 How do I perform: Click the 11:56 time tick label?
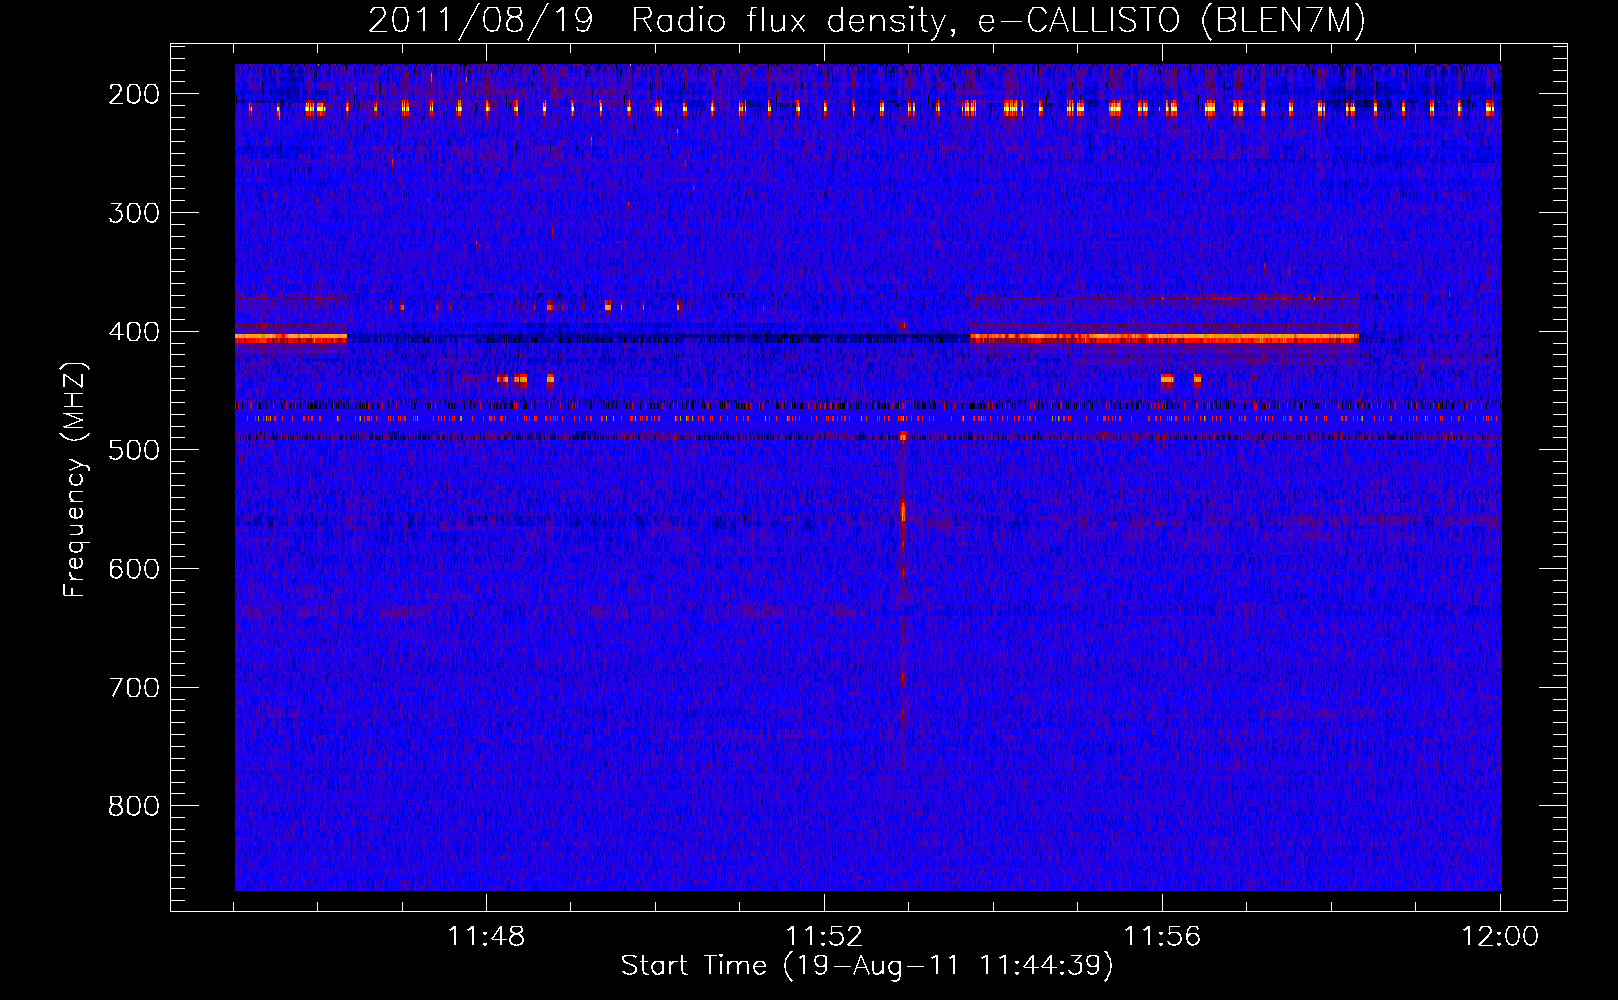(x=1162, y=937)
